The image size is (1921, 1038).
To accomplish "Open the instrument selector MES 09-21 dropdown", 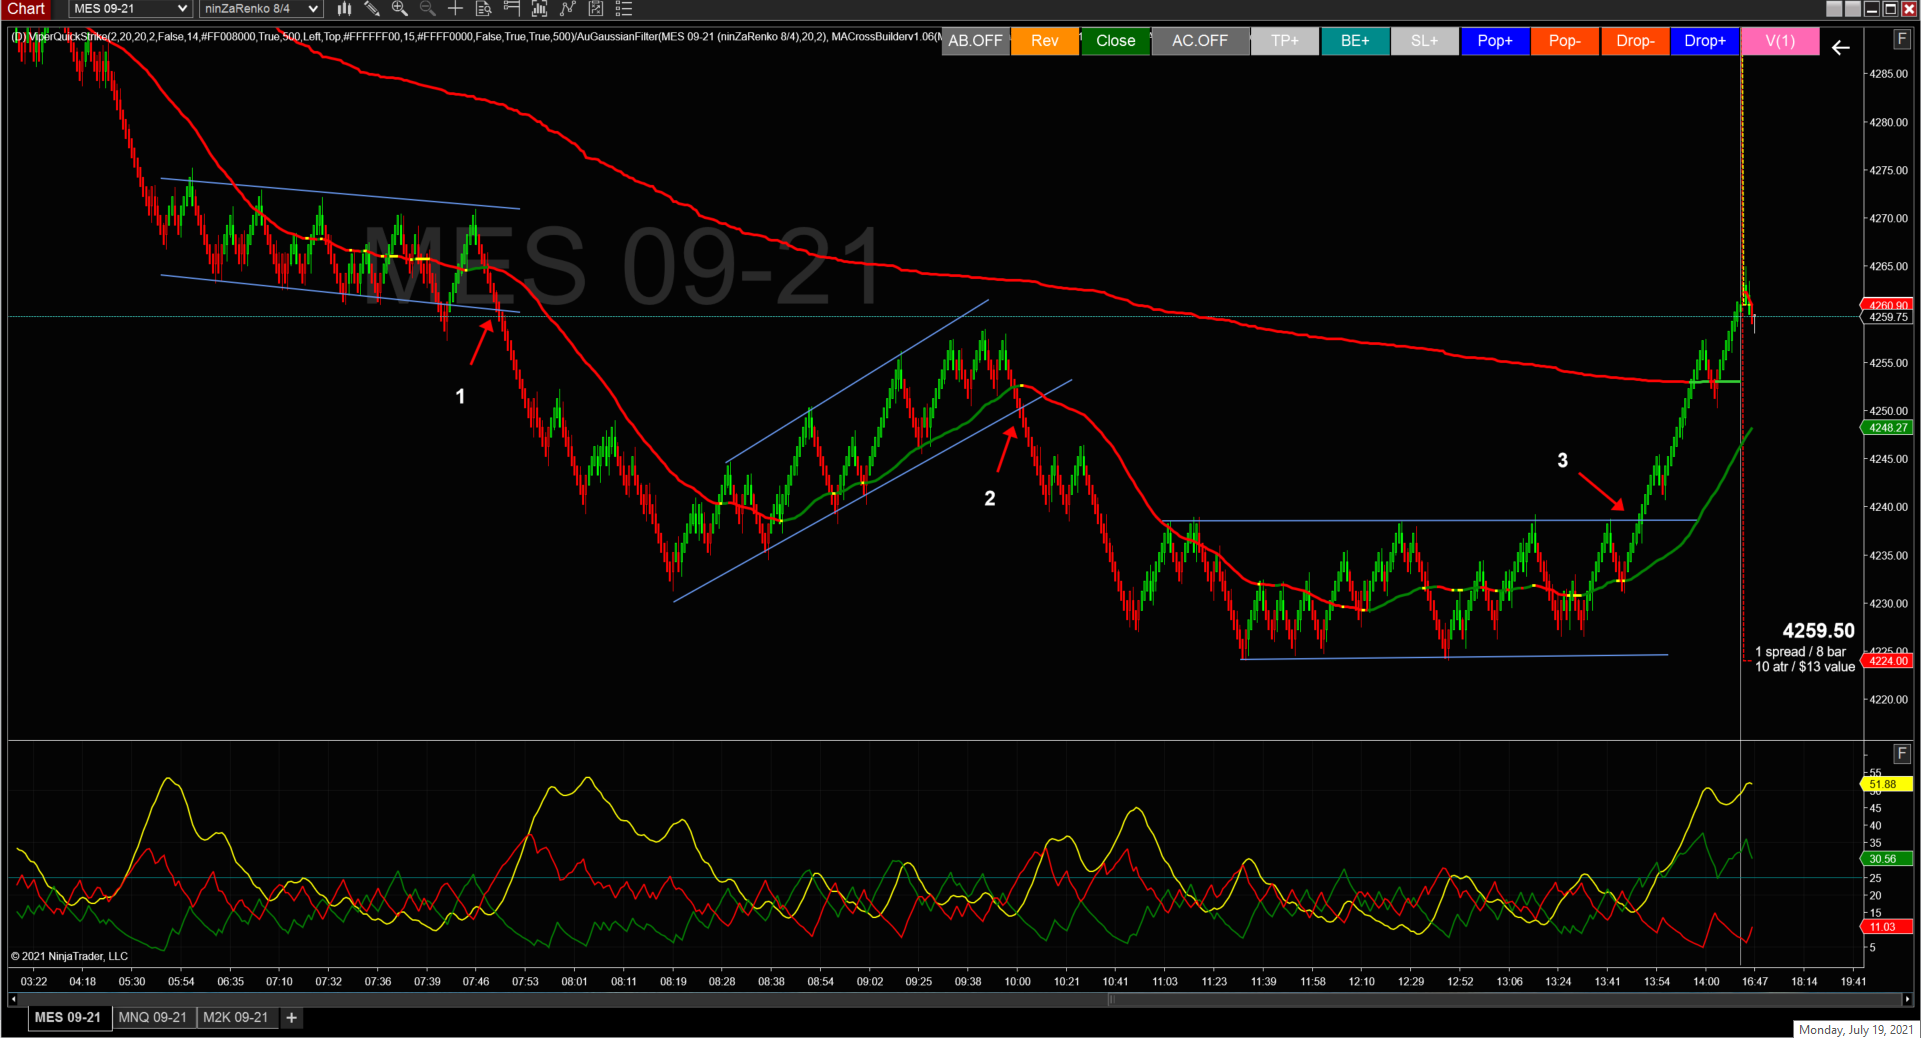I will (130, 9).
